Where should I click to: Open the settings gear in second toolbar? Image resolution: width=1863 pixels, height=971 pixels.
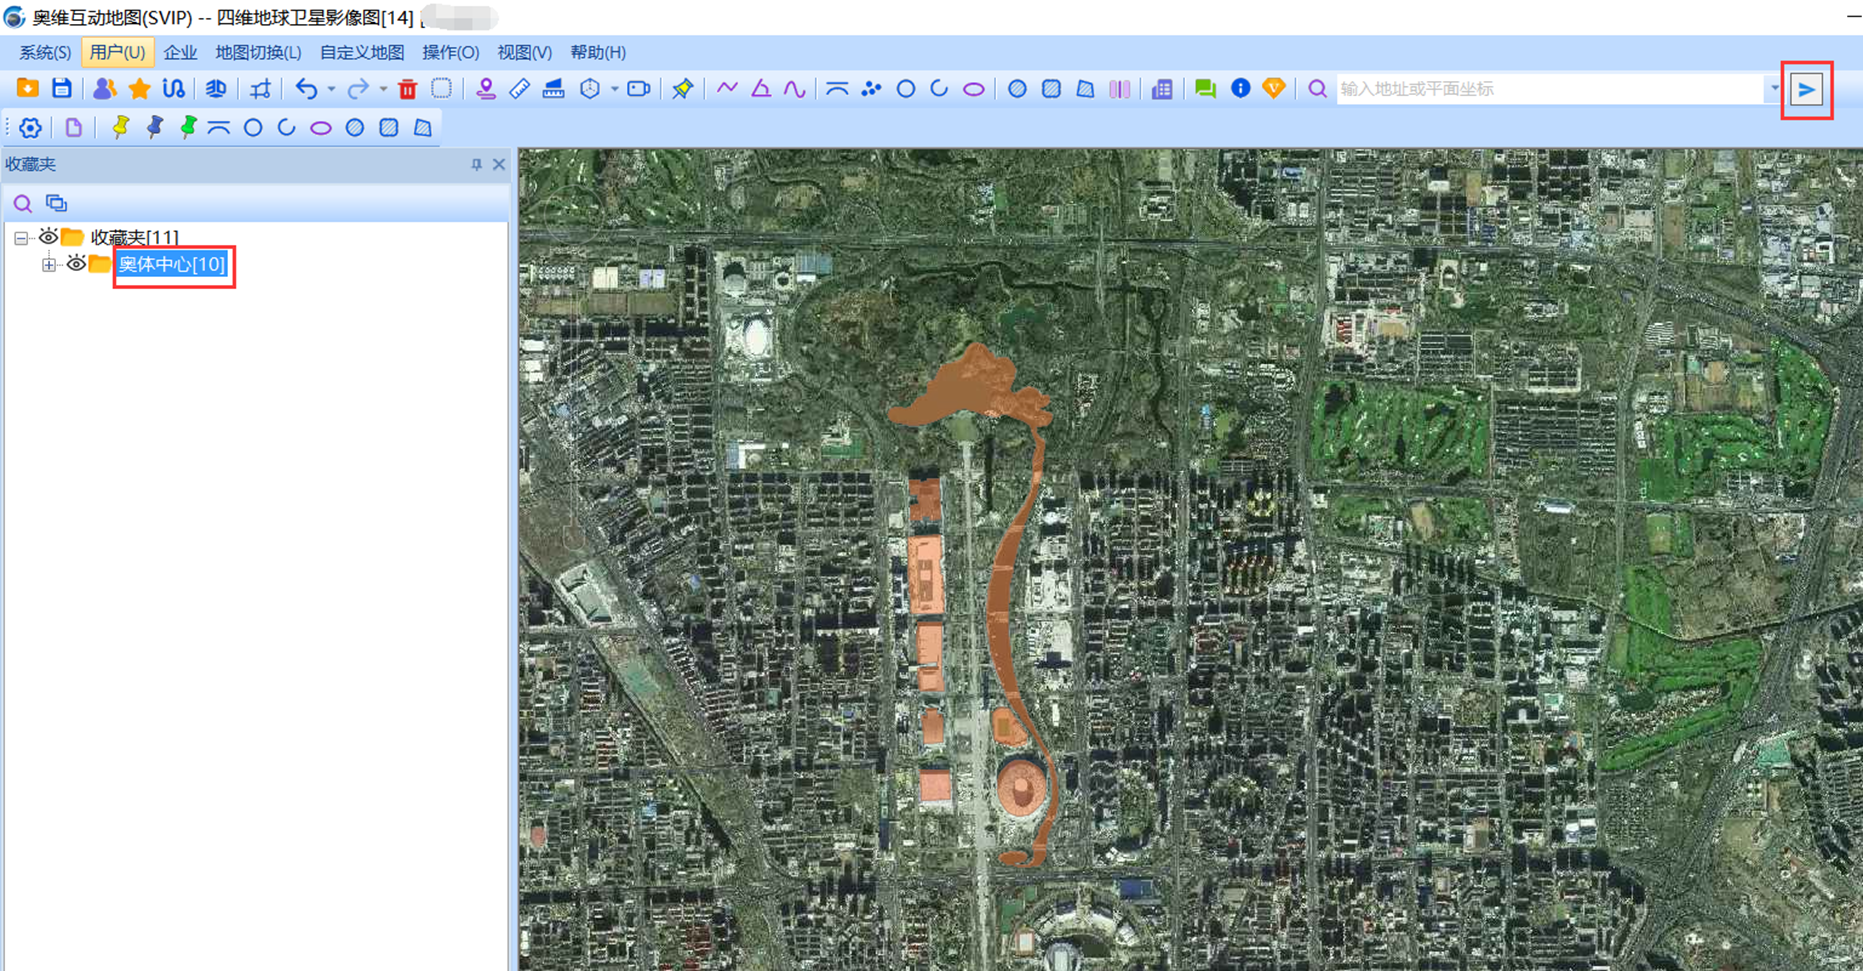[x=31, y=128]
